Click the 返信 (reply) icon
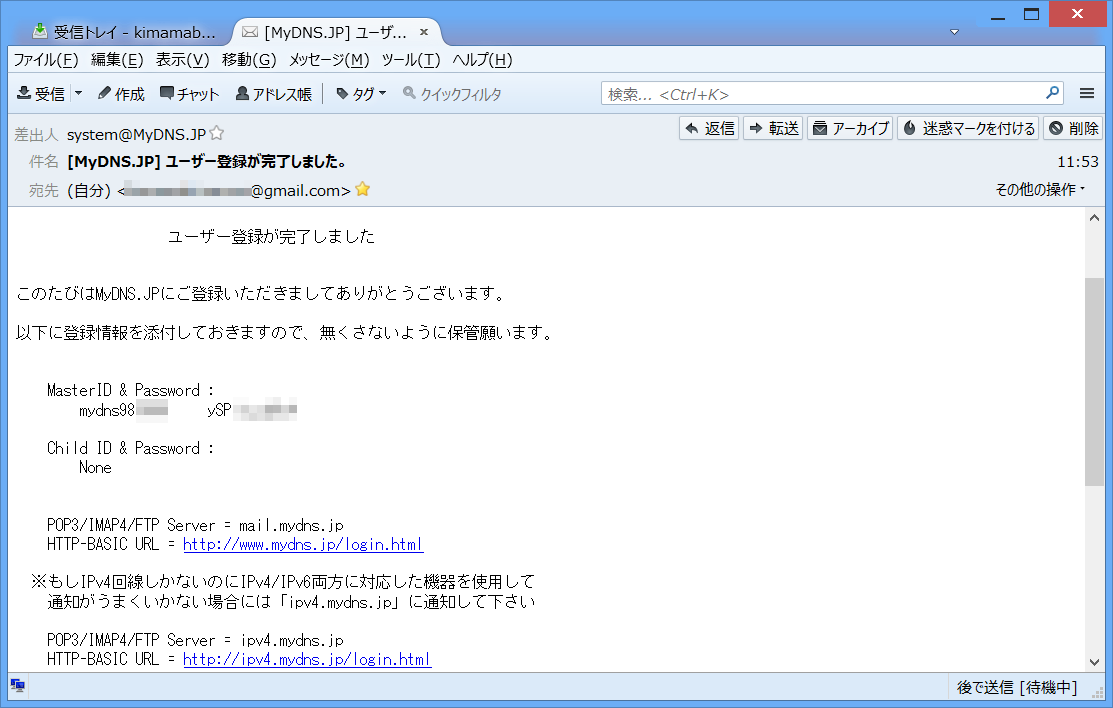The image size is (1113, 708). coord(709,128)
